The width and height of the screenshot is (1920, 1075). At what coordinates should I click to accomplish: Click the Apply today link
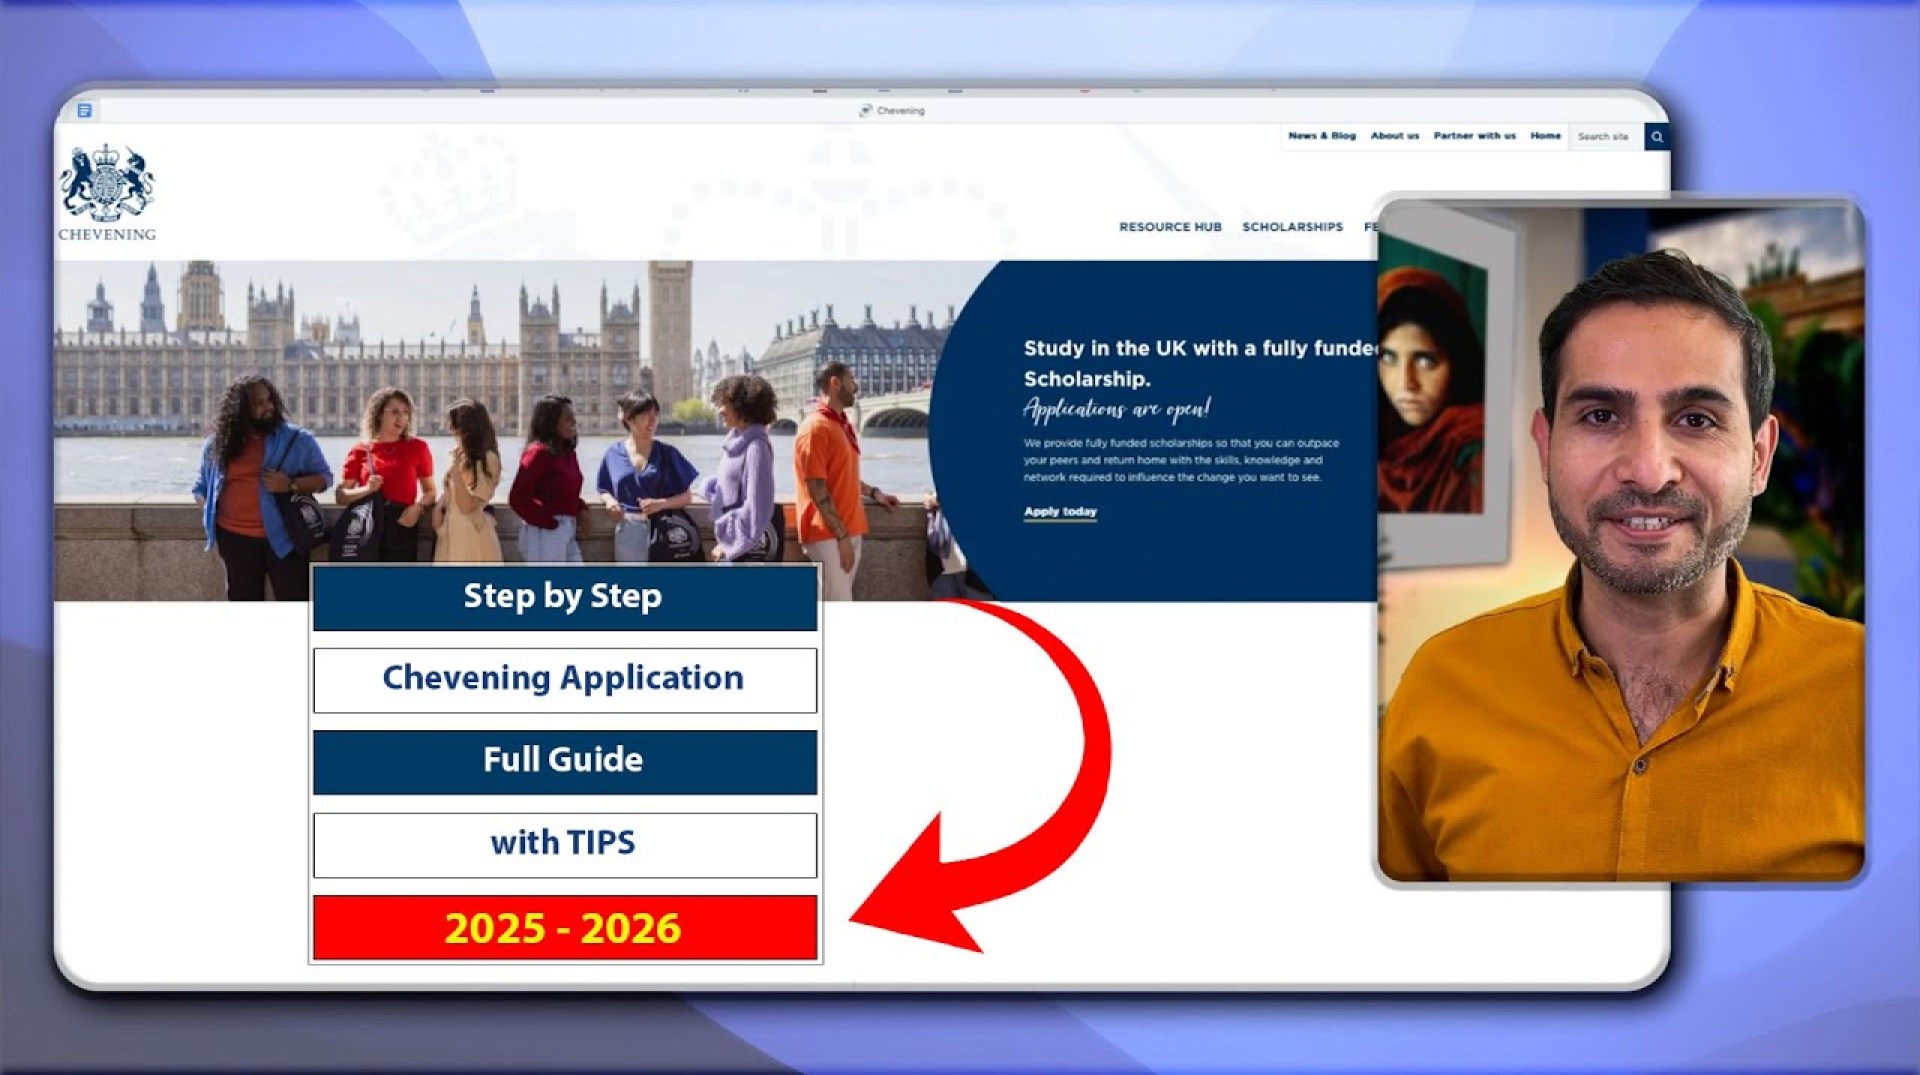click(1060, 512)
